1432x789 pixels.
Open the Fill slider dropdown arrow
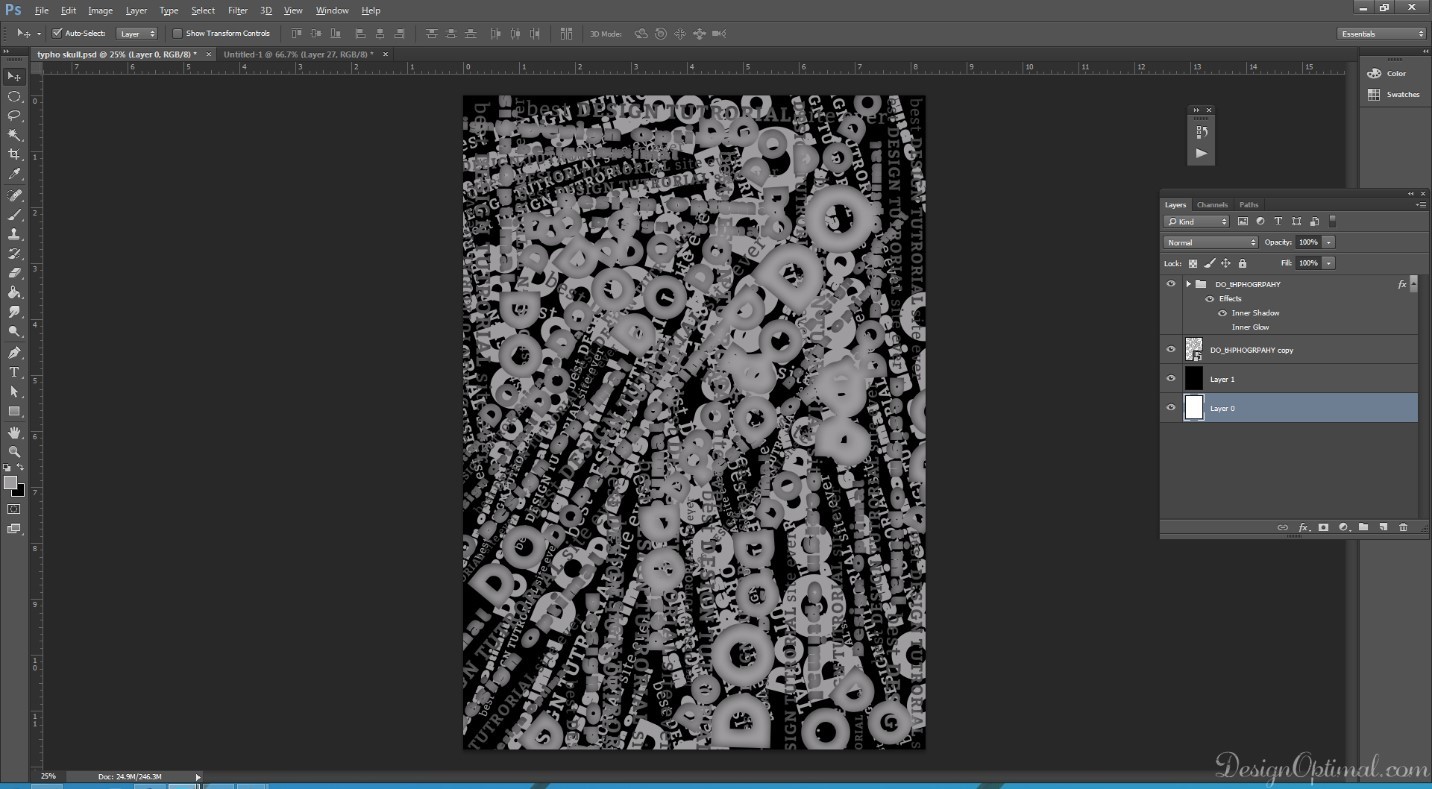[x=1329, y=263]
